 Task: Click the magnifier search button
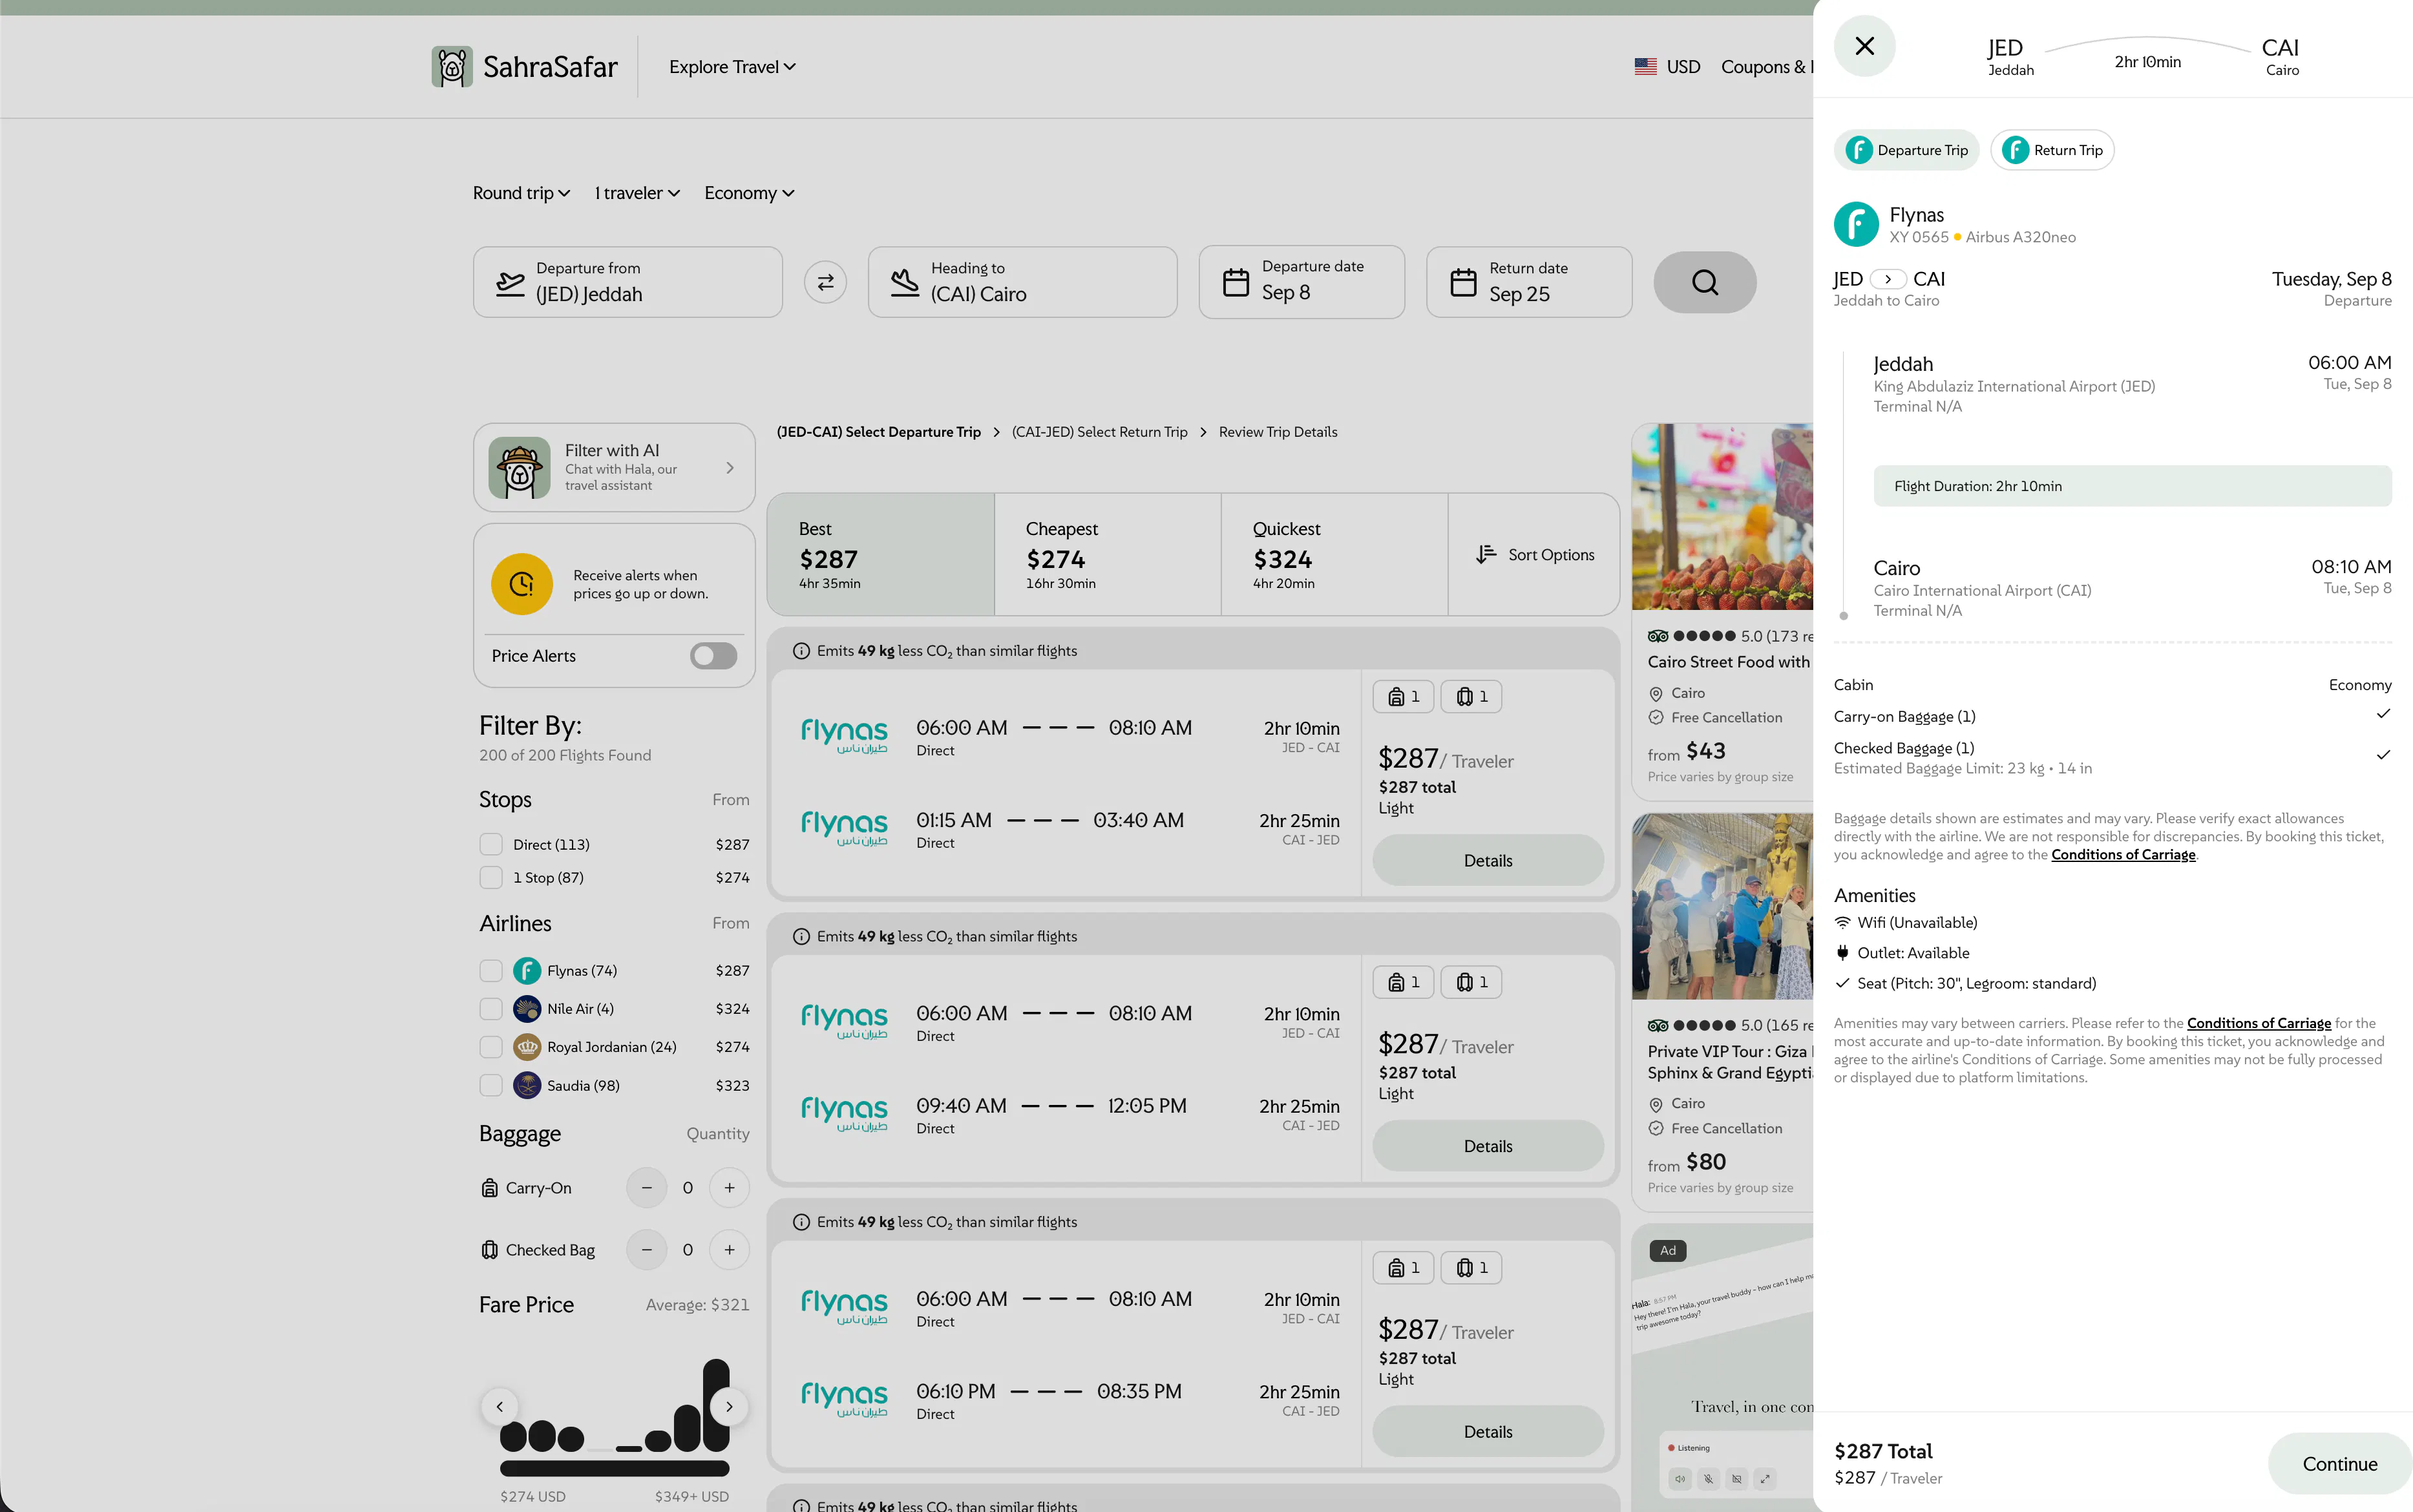[1704, 283]
